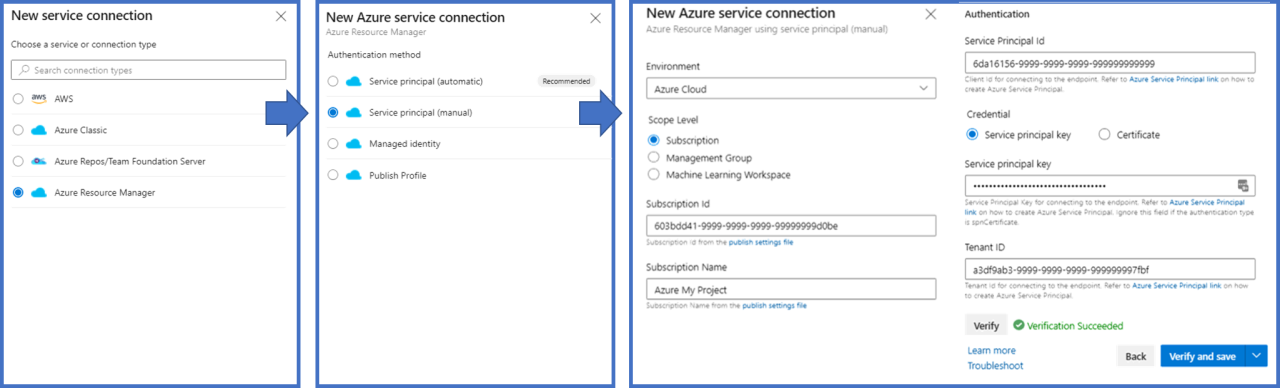Select the Azure Classic radio button

[x=18, y=130]
